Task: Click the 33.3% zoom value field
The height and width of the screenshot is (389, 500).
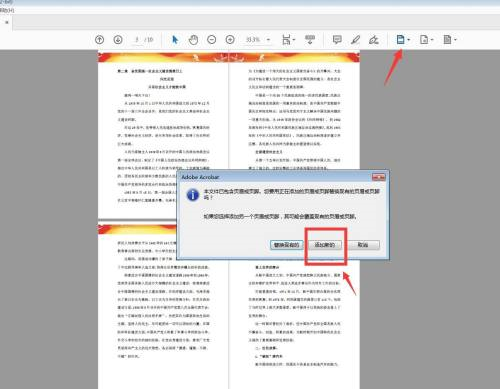Action: [253, 40]
